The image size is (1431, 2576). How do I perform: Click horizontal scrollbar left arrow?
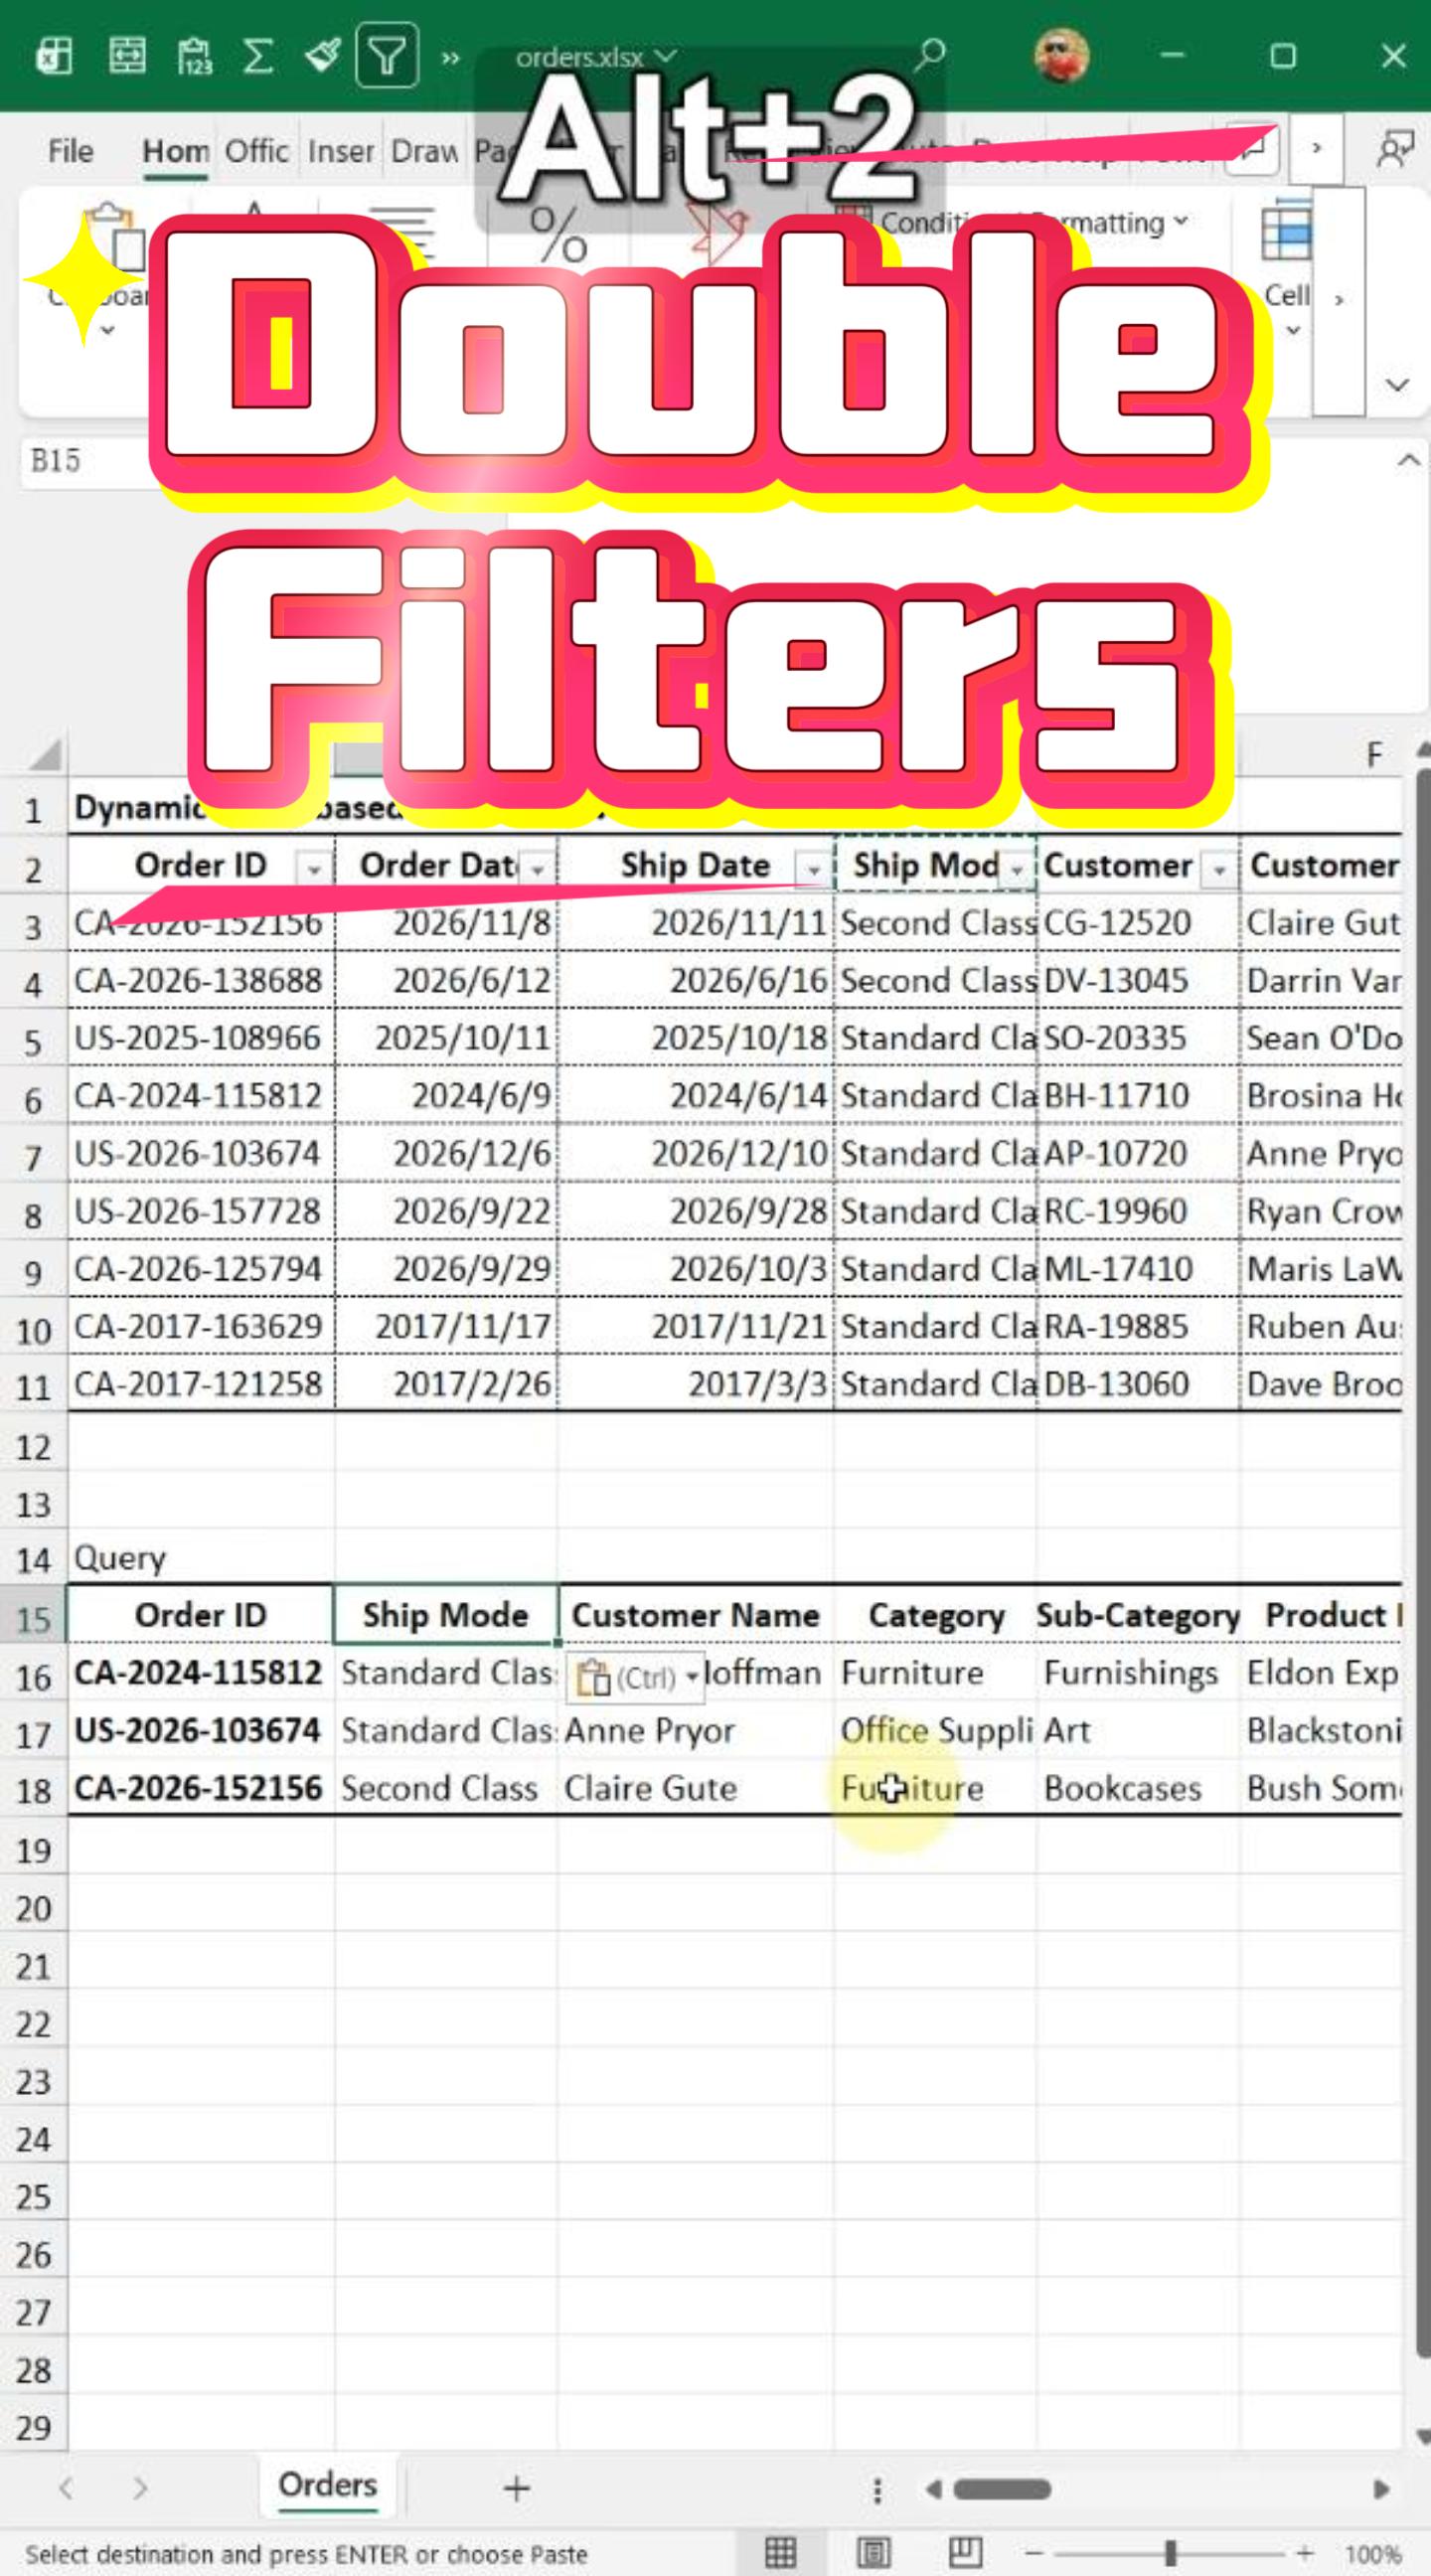coord(933,2489)
